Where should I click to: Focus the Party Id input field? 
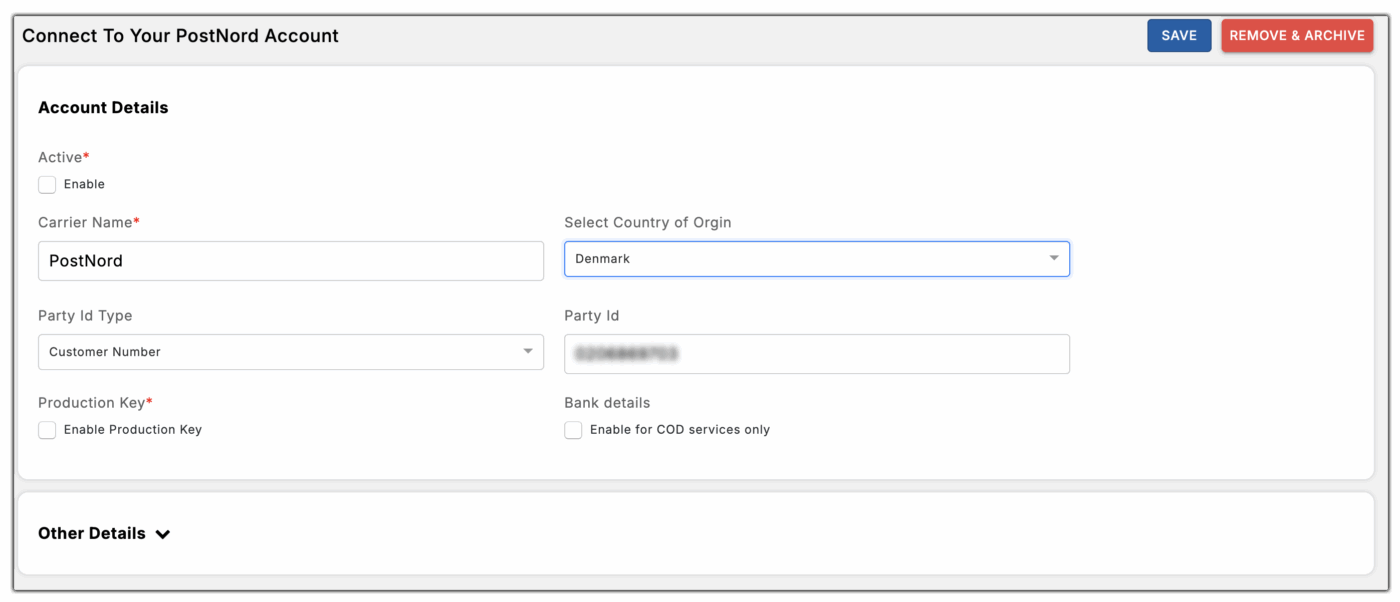[816, 354]
